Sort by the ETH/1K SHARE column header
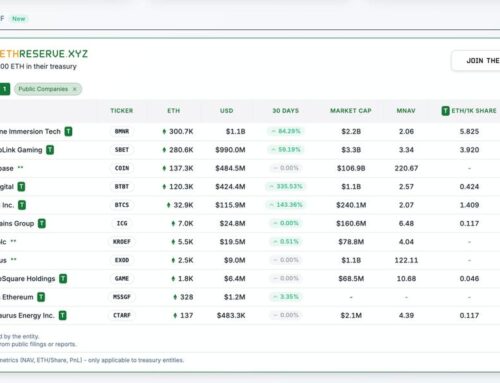This screenshot has height=383, width=500. [474, 111]
